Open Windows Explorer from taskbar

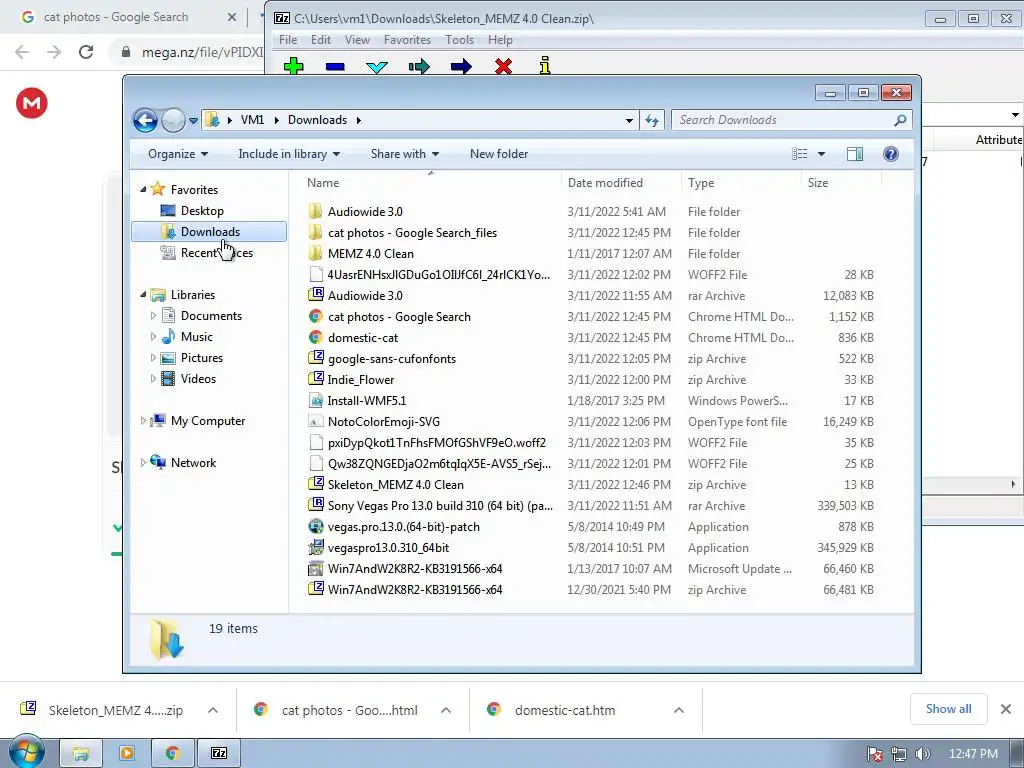(x=81, y=754)
